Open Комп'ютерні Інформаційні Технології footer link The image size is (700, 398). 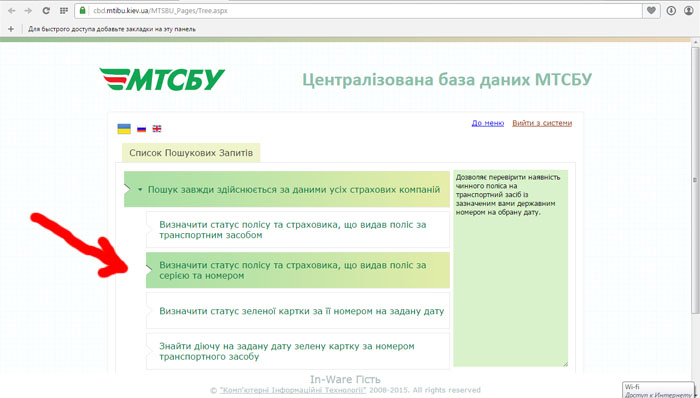coord(293,390)
